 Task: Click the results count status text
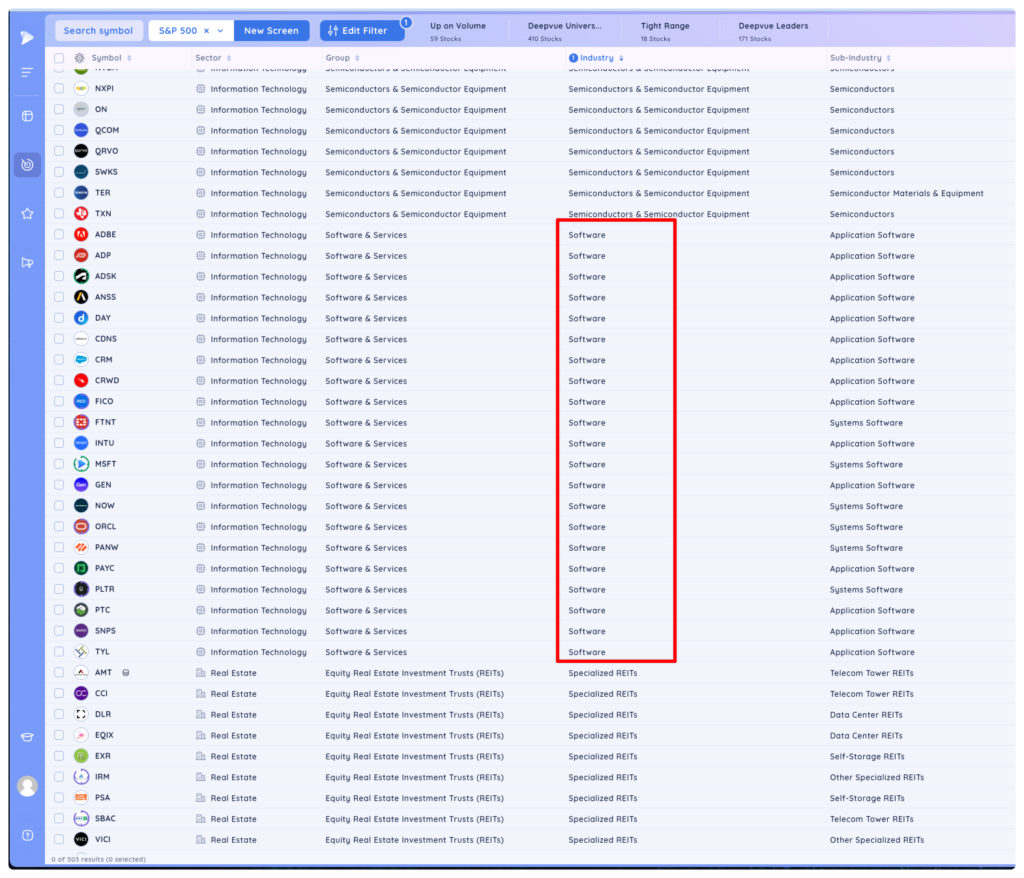(99, 859)
